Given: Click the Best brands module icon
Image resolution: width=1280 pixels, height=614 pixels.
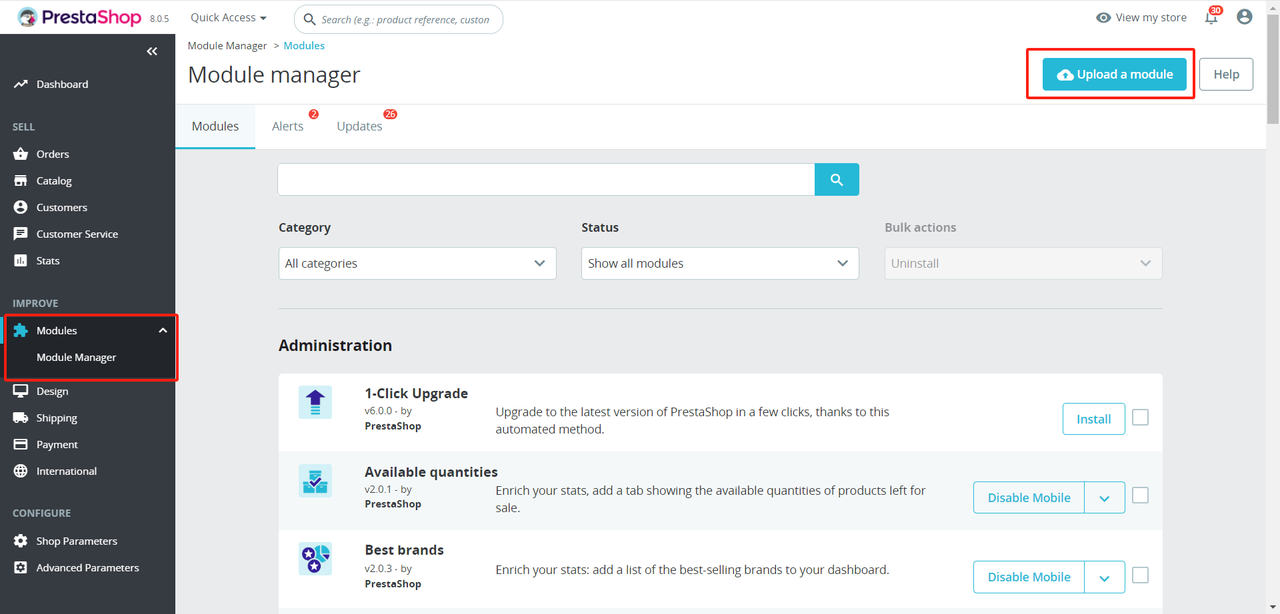Looking at the screenshot, I should pyautogui.click(x=315, y=559).
